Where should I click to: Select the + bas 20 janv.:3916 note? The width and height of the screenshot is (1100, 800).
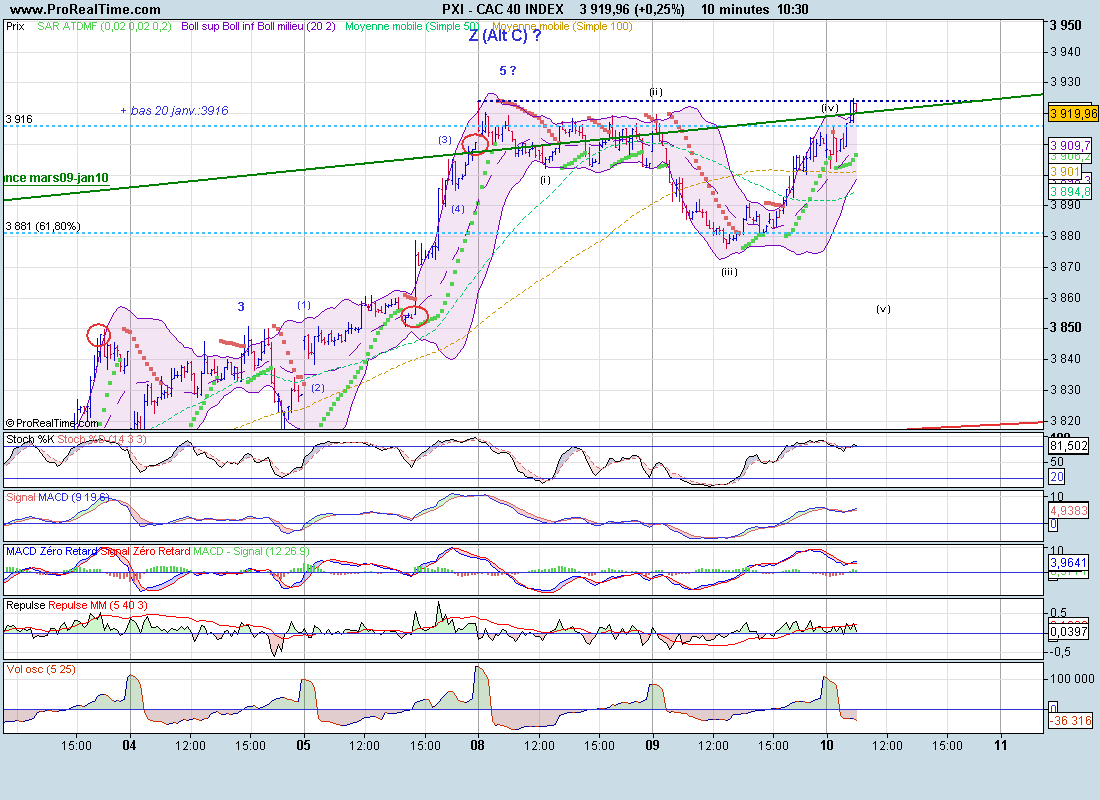click(174, 110)
